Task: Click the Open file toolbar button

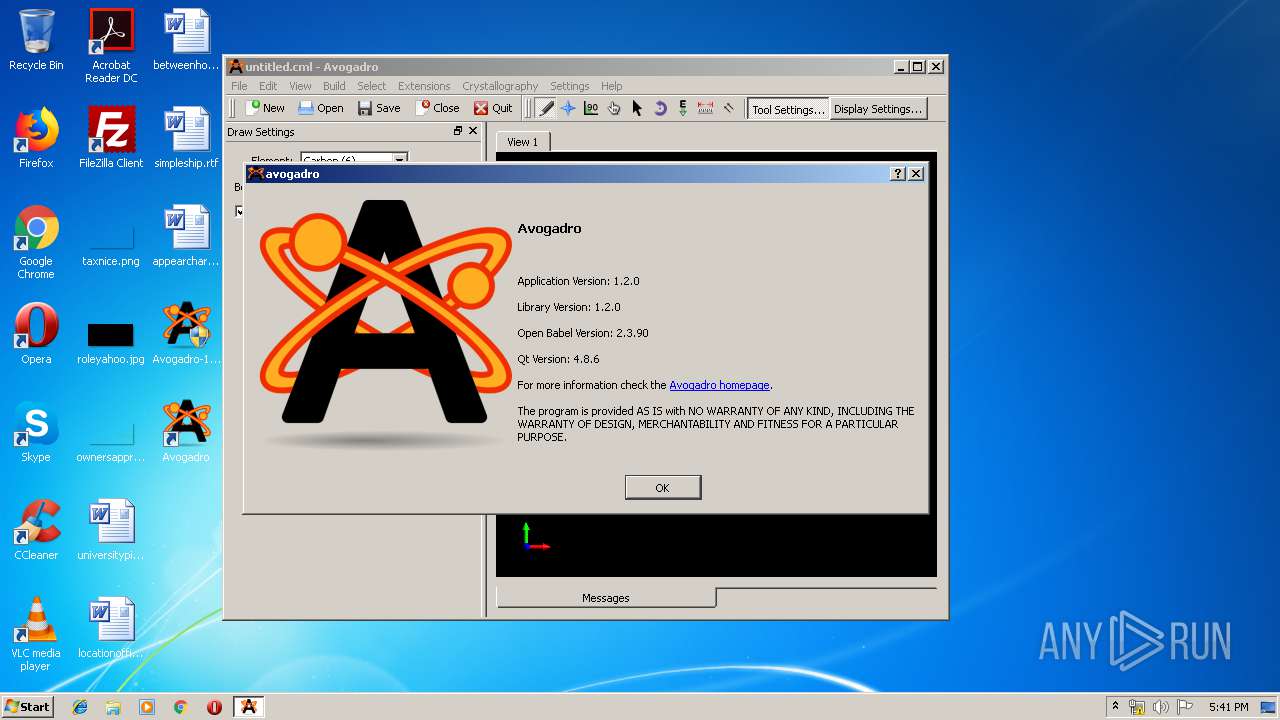Action: coord(321,108)
